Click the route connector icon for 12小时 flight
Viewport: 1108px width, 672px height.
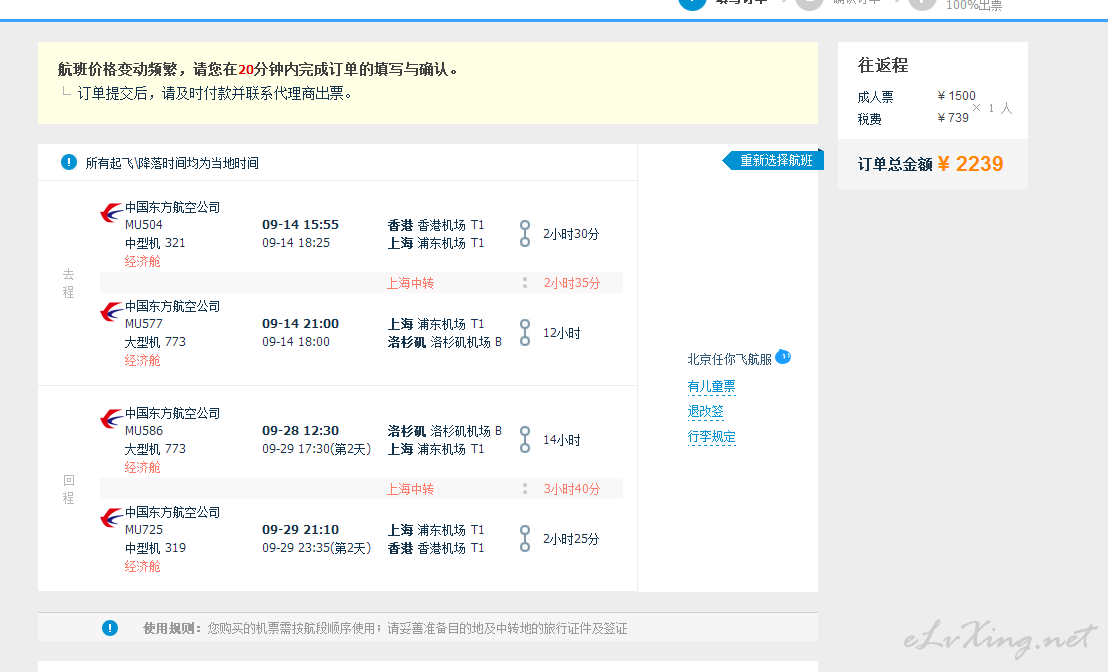point(524,333)
